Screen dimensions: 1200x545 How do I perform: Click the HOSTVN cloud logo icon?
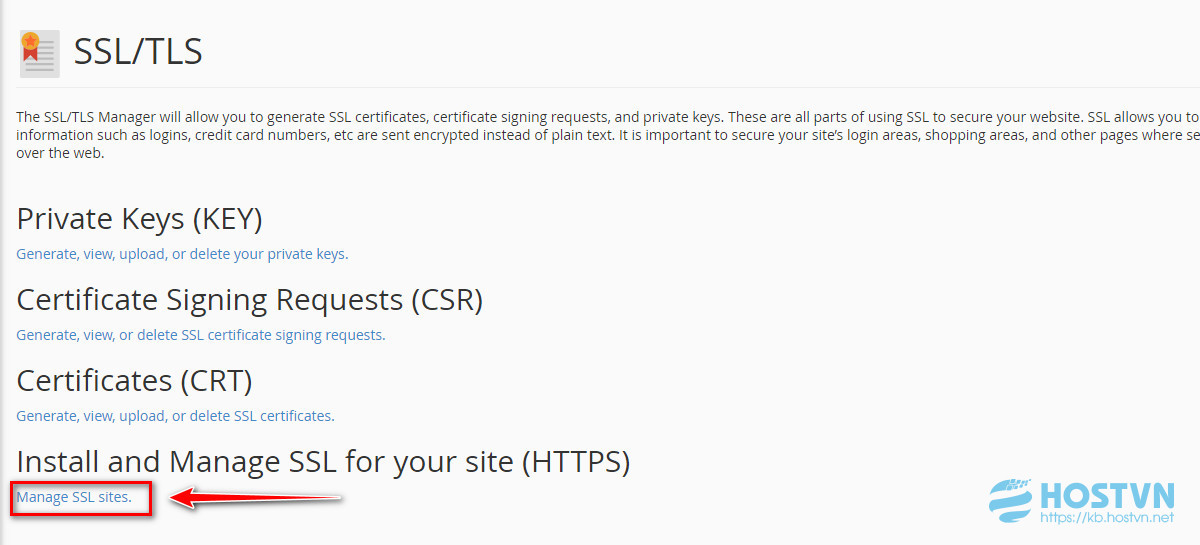click(x=1010, y=501)
